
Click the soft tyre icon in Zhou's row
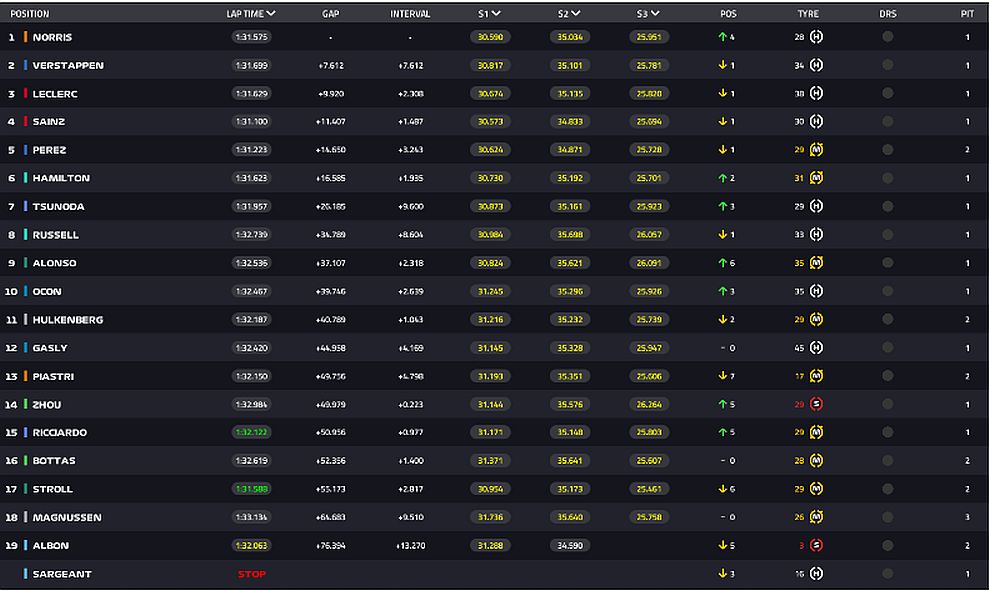(816, 405)
